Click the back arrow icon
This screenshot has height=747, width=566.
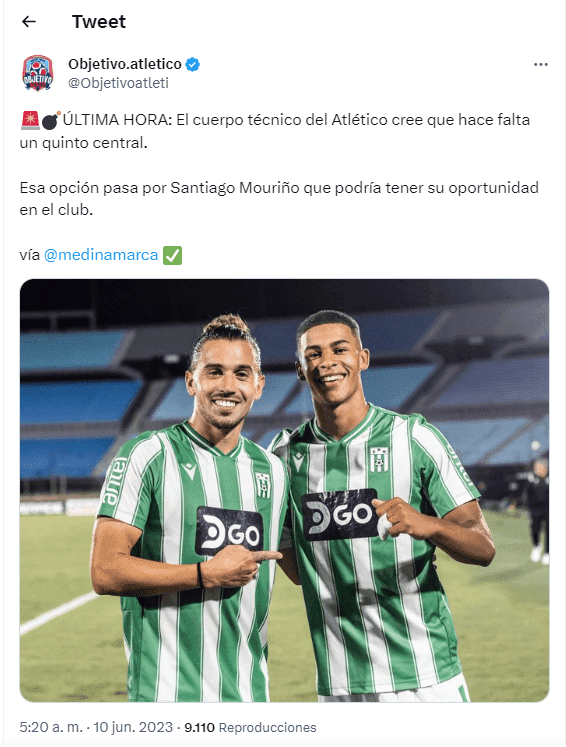[x=29, y=21]
